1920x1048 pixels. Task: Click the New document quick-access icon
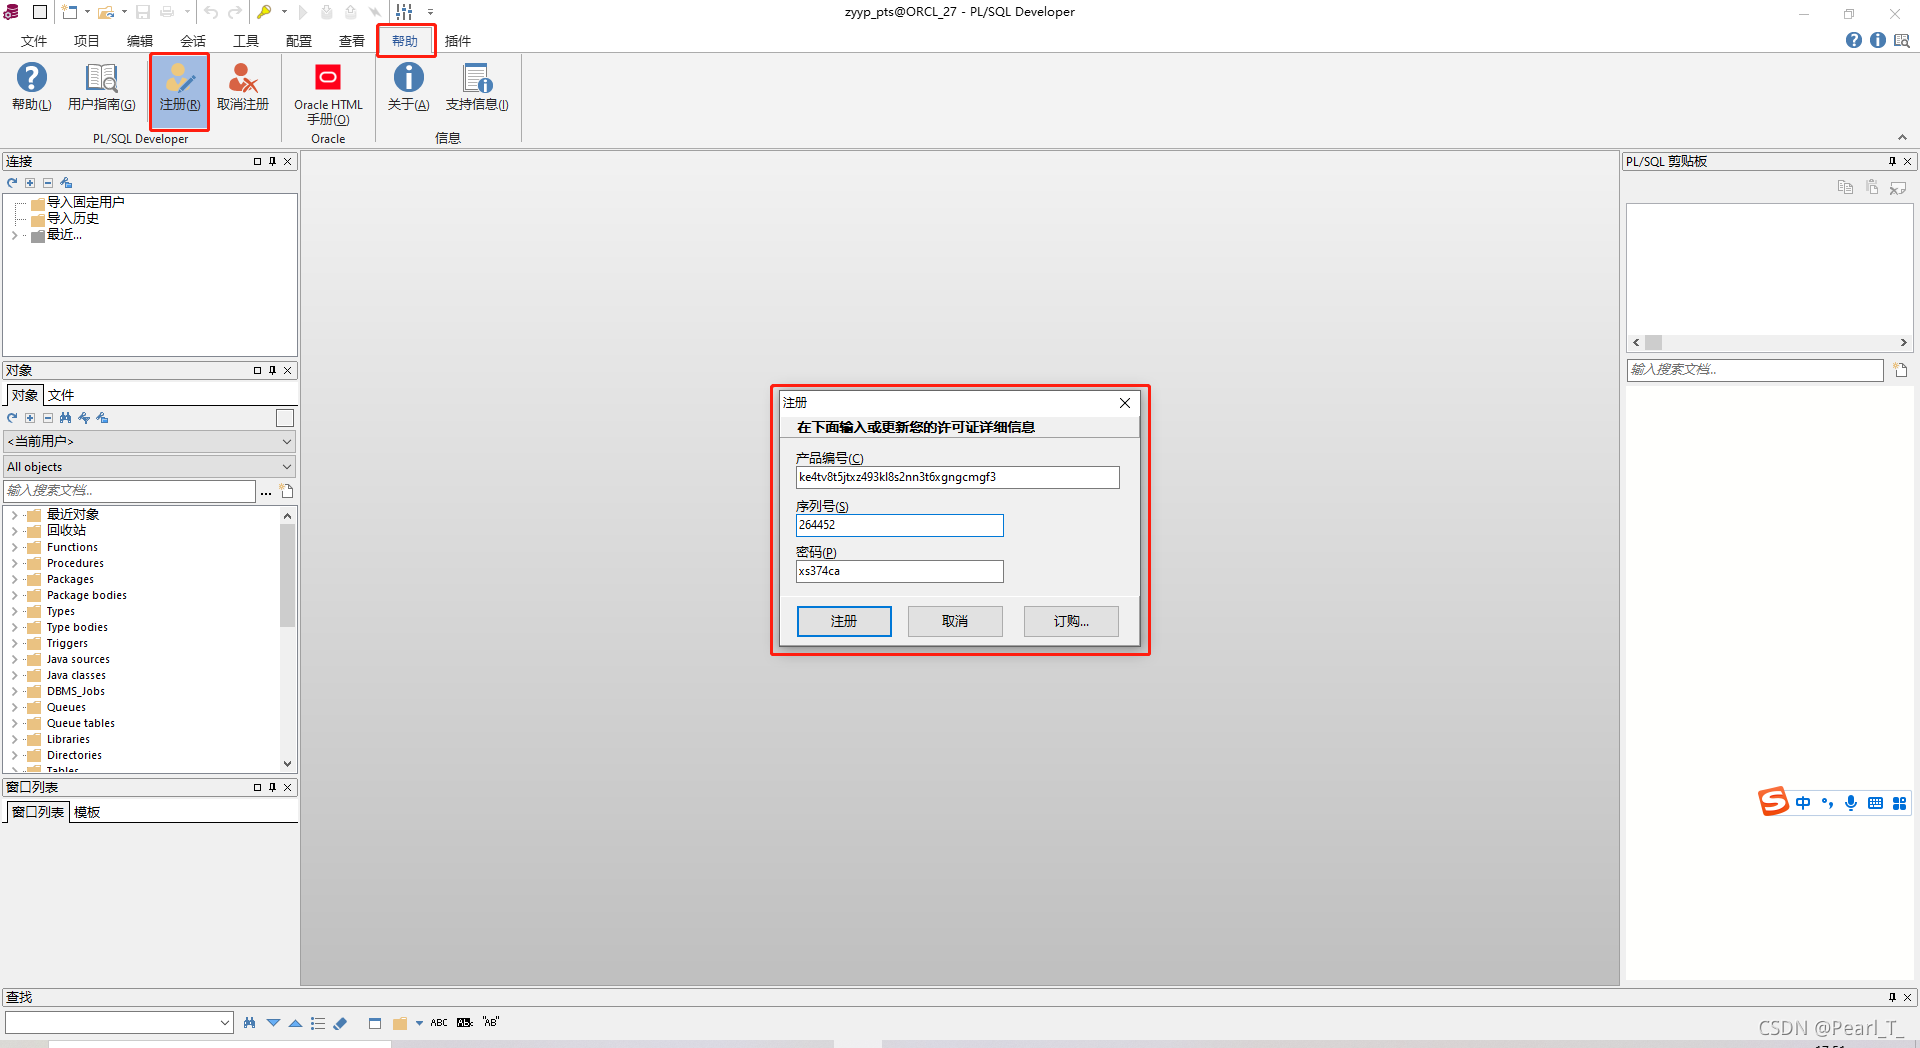point(70,12)
